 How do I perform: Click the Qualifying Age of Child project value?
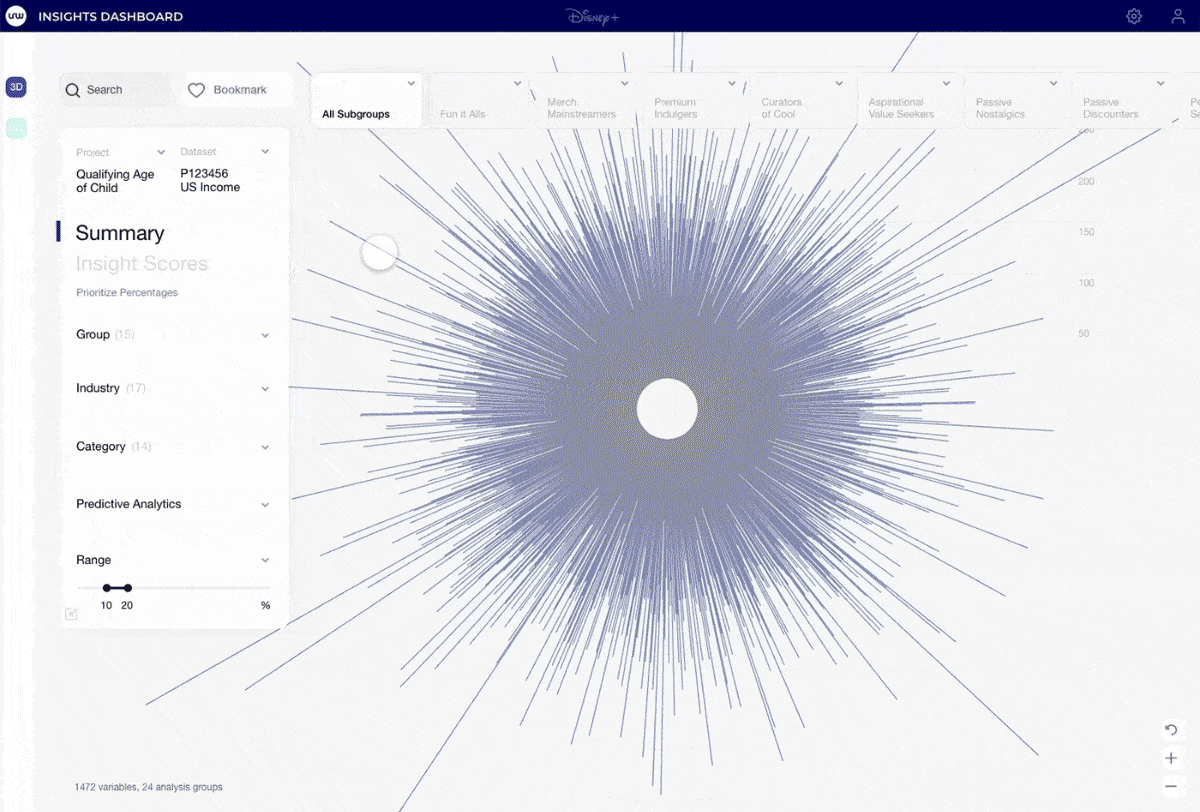click(115, 181)
